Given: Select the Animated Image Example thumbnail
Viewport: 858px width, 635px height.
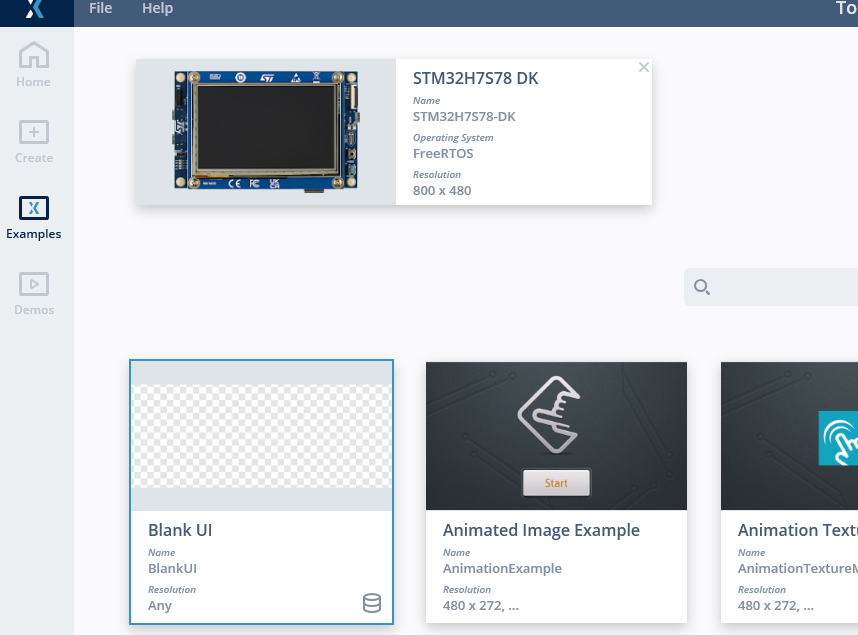Looking at the screenshot, I should pyautogui.click(x=556, y=436).
